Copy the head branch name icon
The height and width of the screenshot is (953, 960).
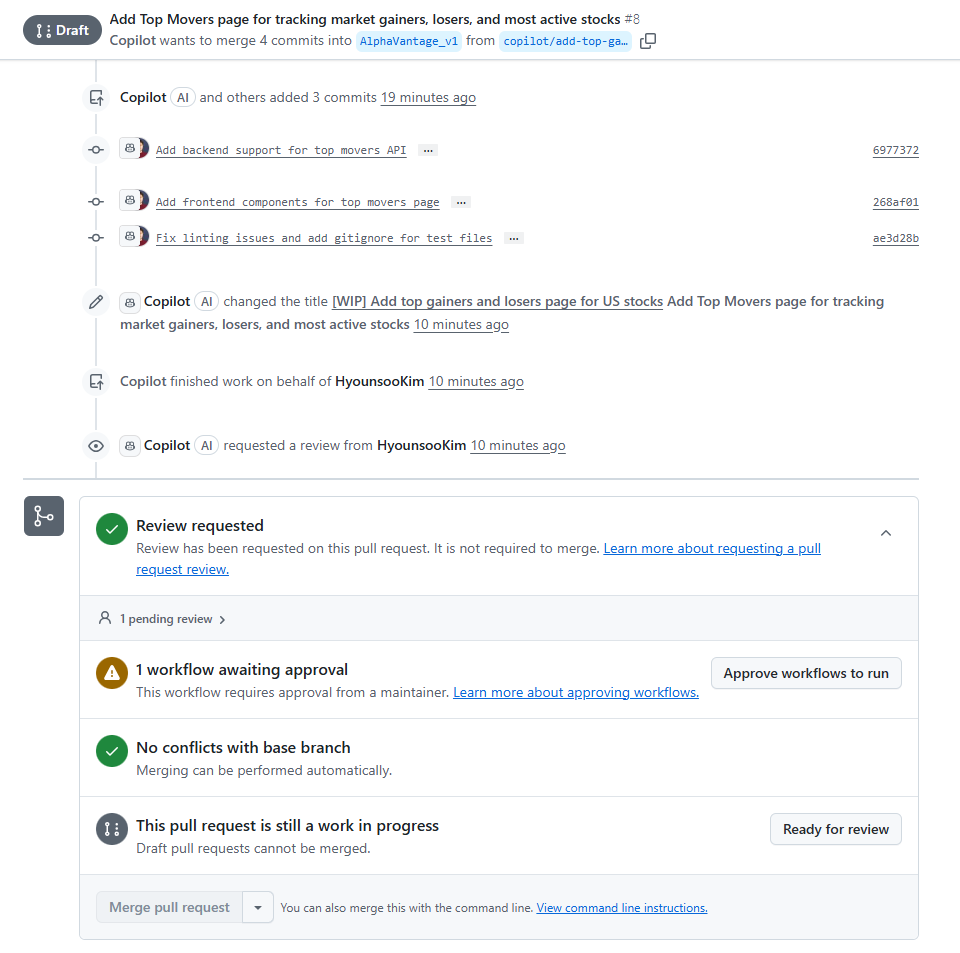point(648,41)
